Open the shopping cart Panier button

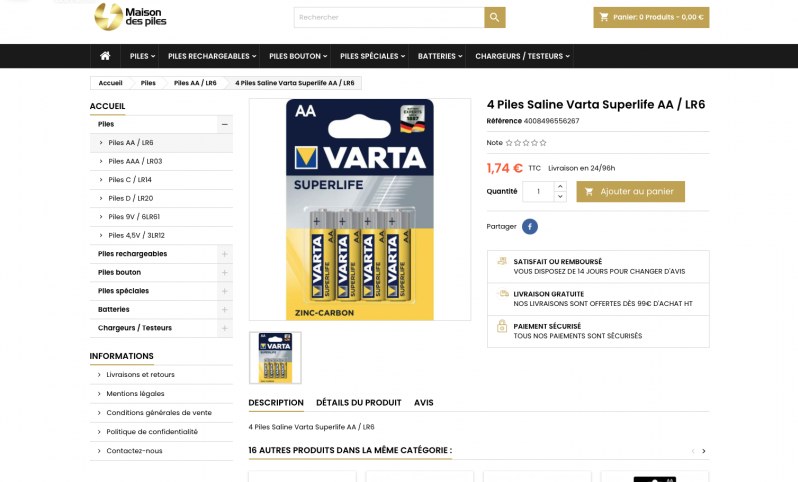click(651, 17)
